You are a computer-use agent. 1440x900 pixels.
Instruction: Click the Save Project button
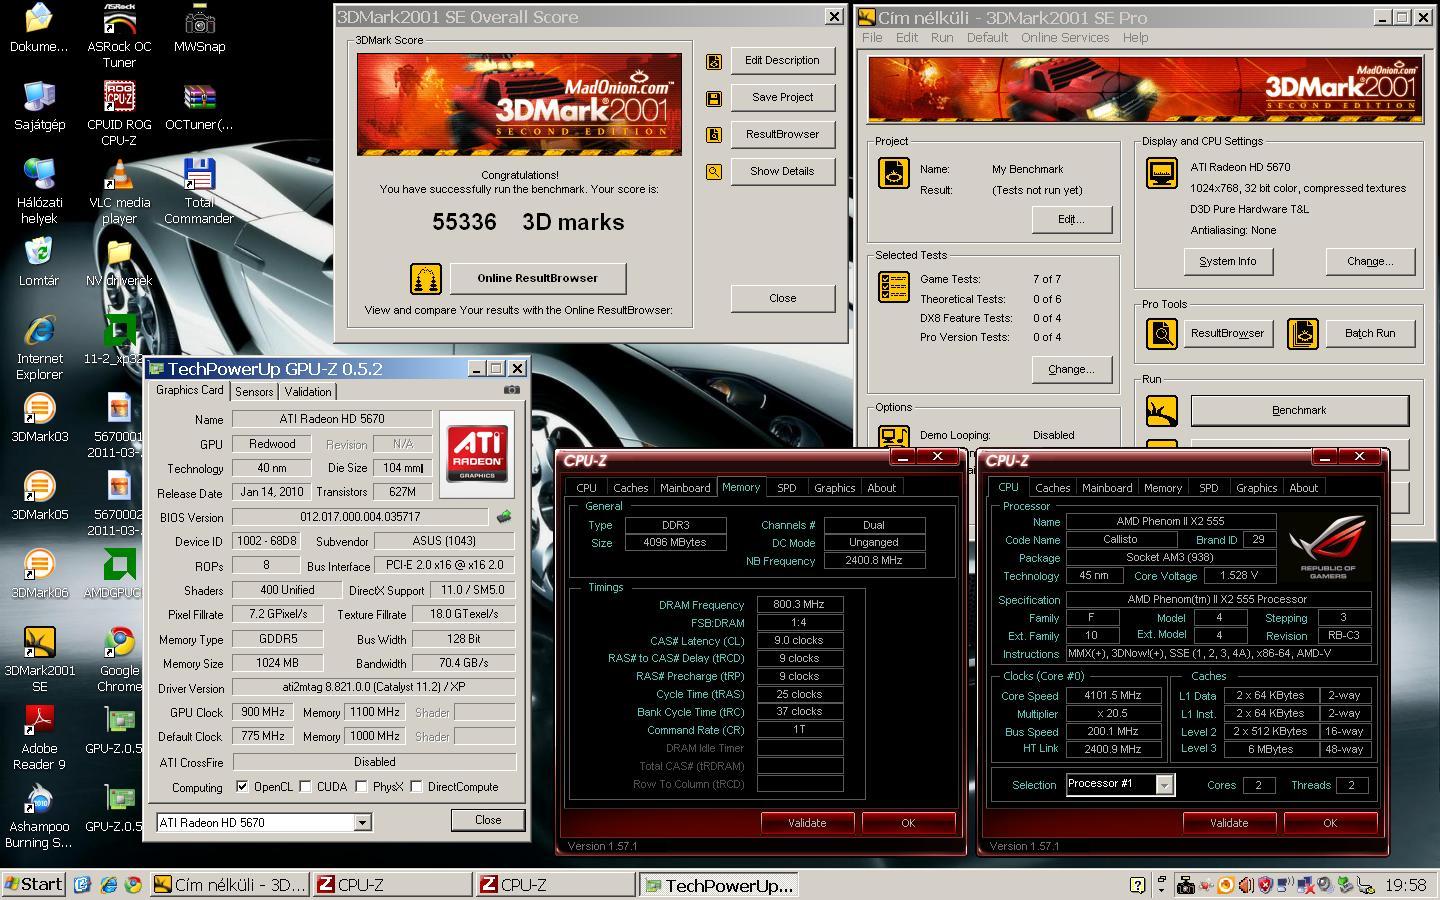pyautogui.click(x=782, y=97)
